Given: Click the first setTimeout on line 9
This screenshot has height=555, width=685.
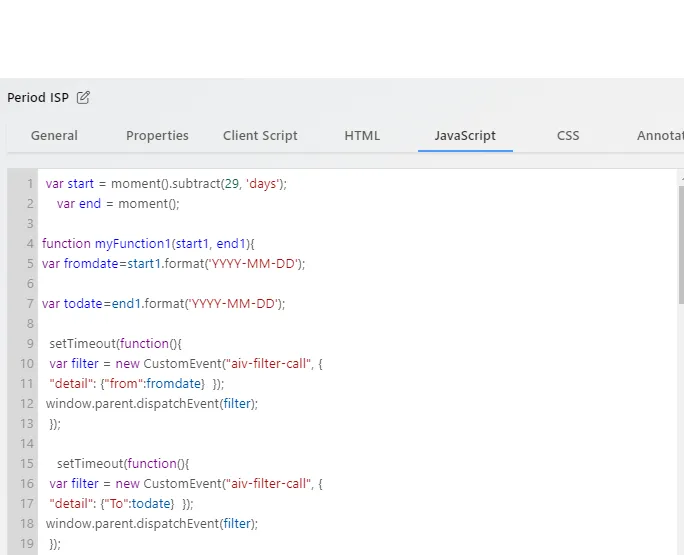Looking at the screenshot, I should tap(82, 344).
